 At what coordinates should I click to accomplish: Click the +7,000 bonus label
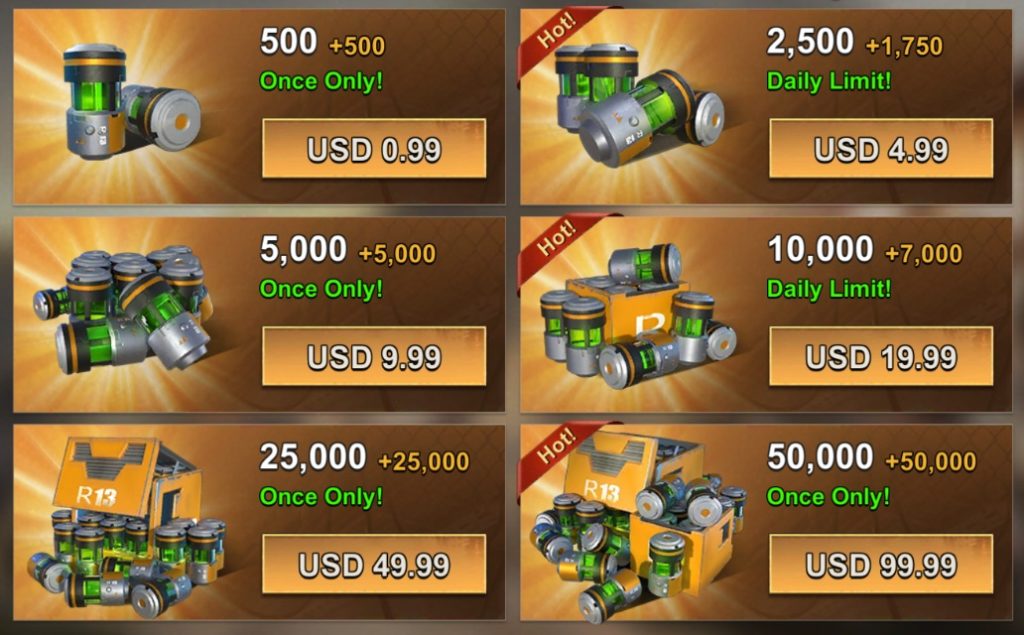coord(923,254)
